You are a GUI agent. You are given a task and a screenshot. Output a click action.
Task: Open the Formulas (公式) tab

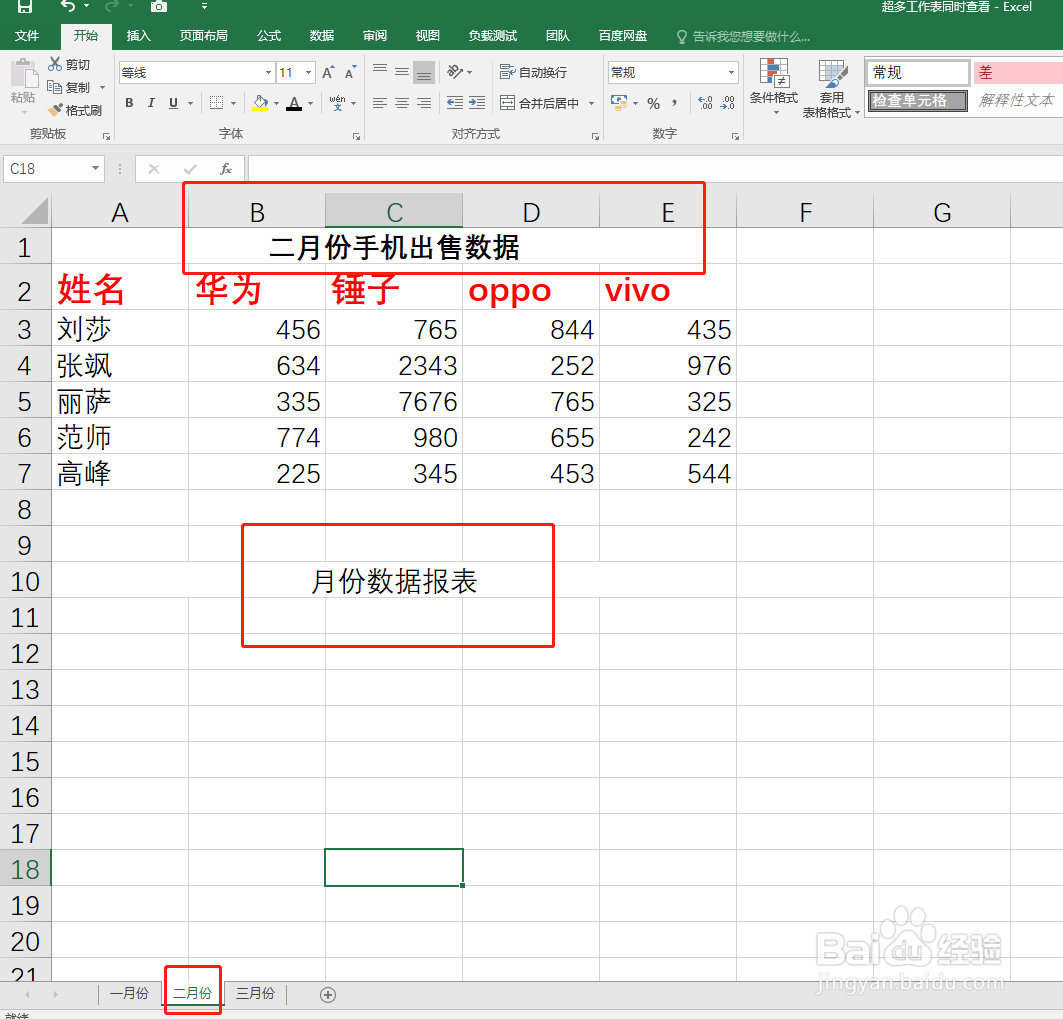pos(268,36)
